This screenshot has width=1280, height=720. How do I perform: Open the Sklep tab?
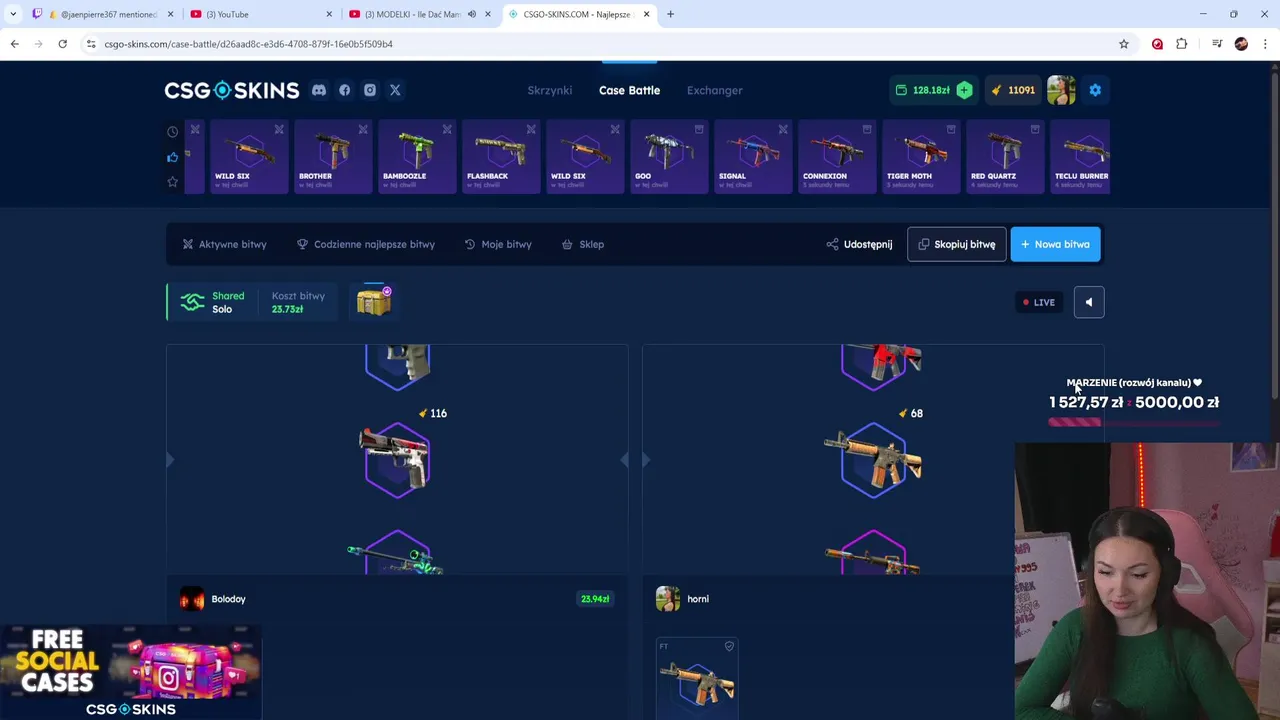click(x=583, y=244)
